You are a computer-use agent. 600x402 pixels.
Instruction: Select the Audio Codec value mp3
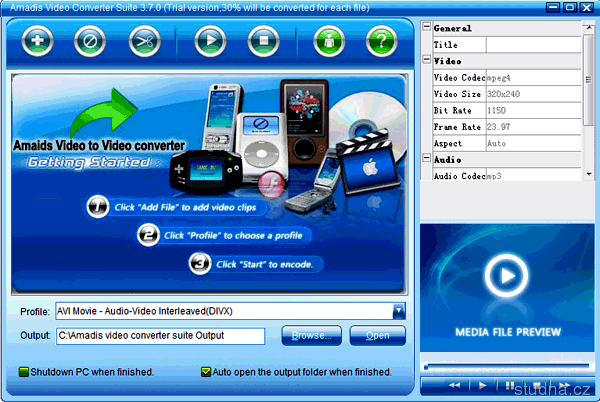coord(534,175)
